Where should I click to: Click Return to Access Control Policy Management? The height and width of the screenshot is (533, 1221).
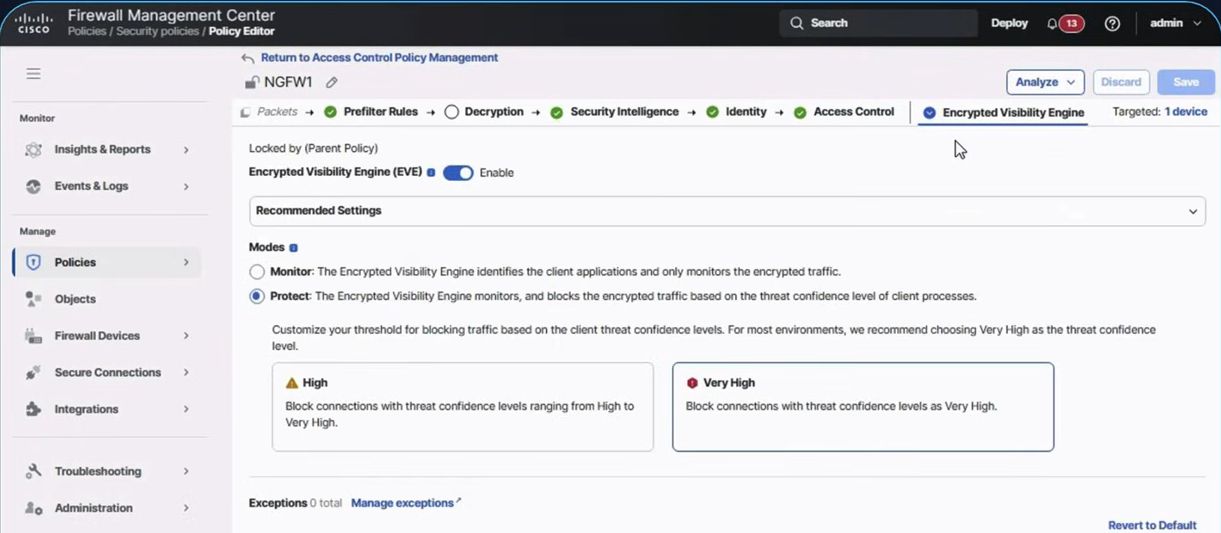click(x=379, y=58)
